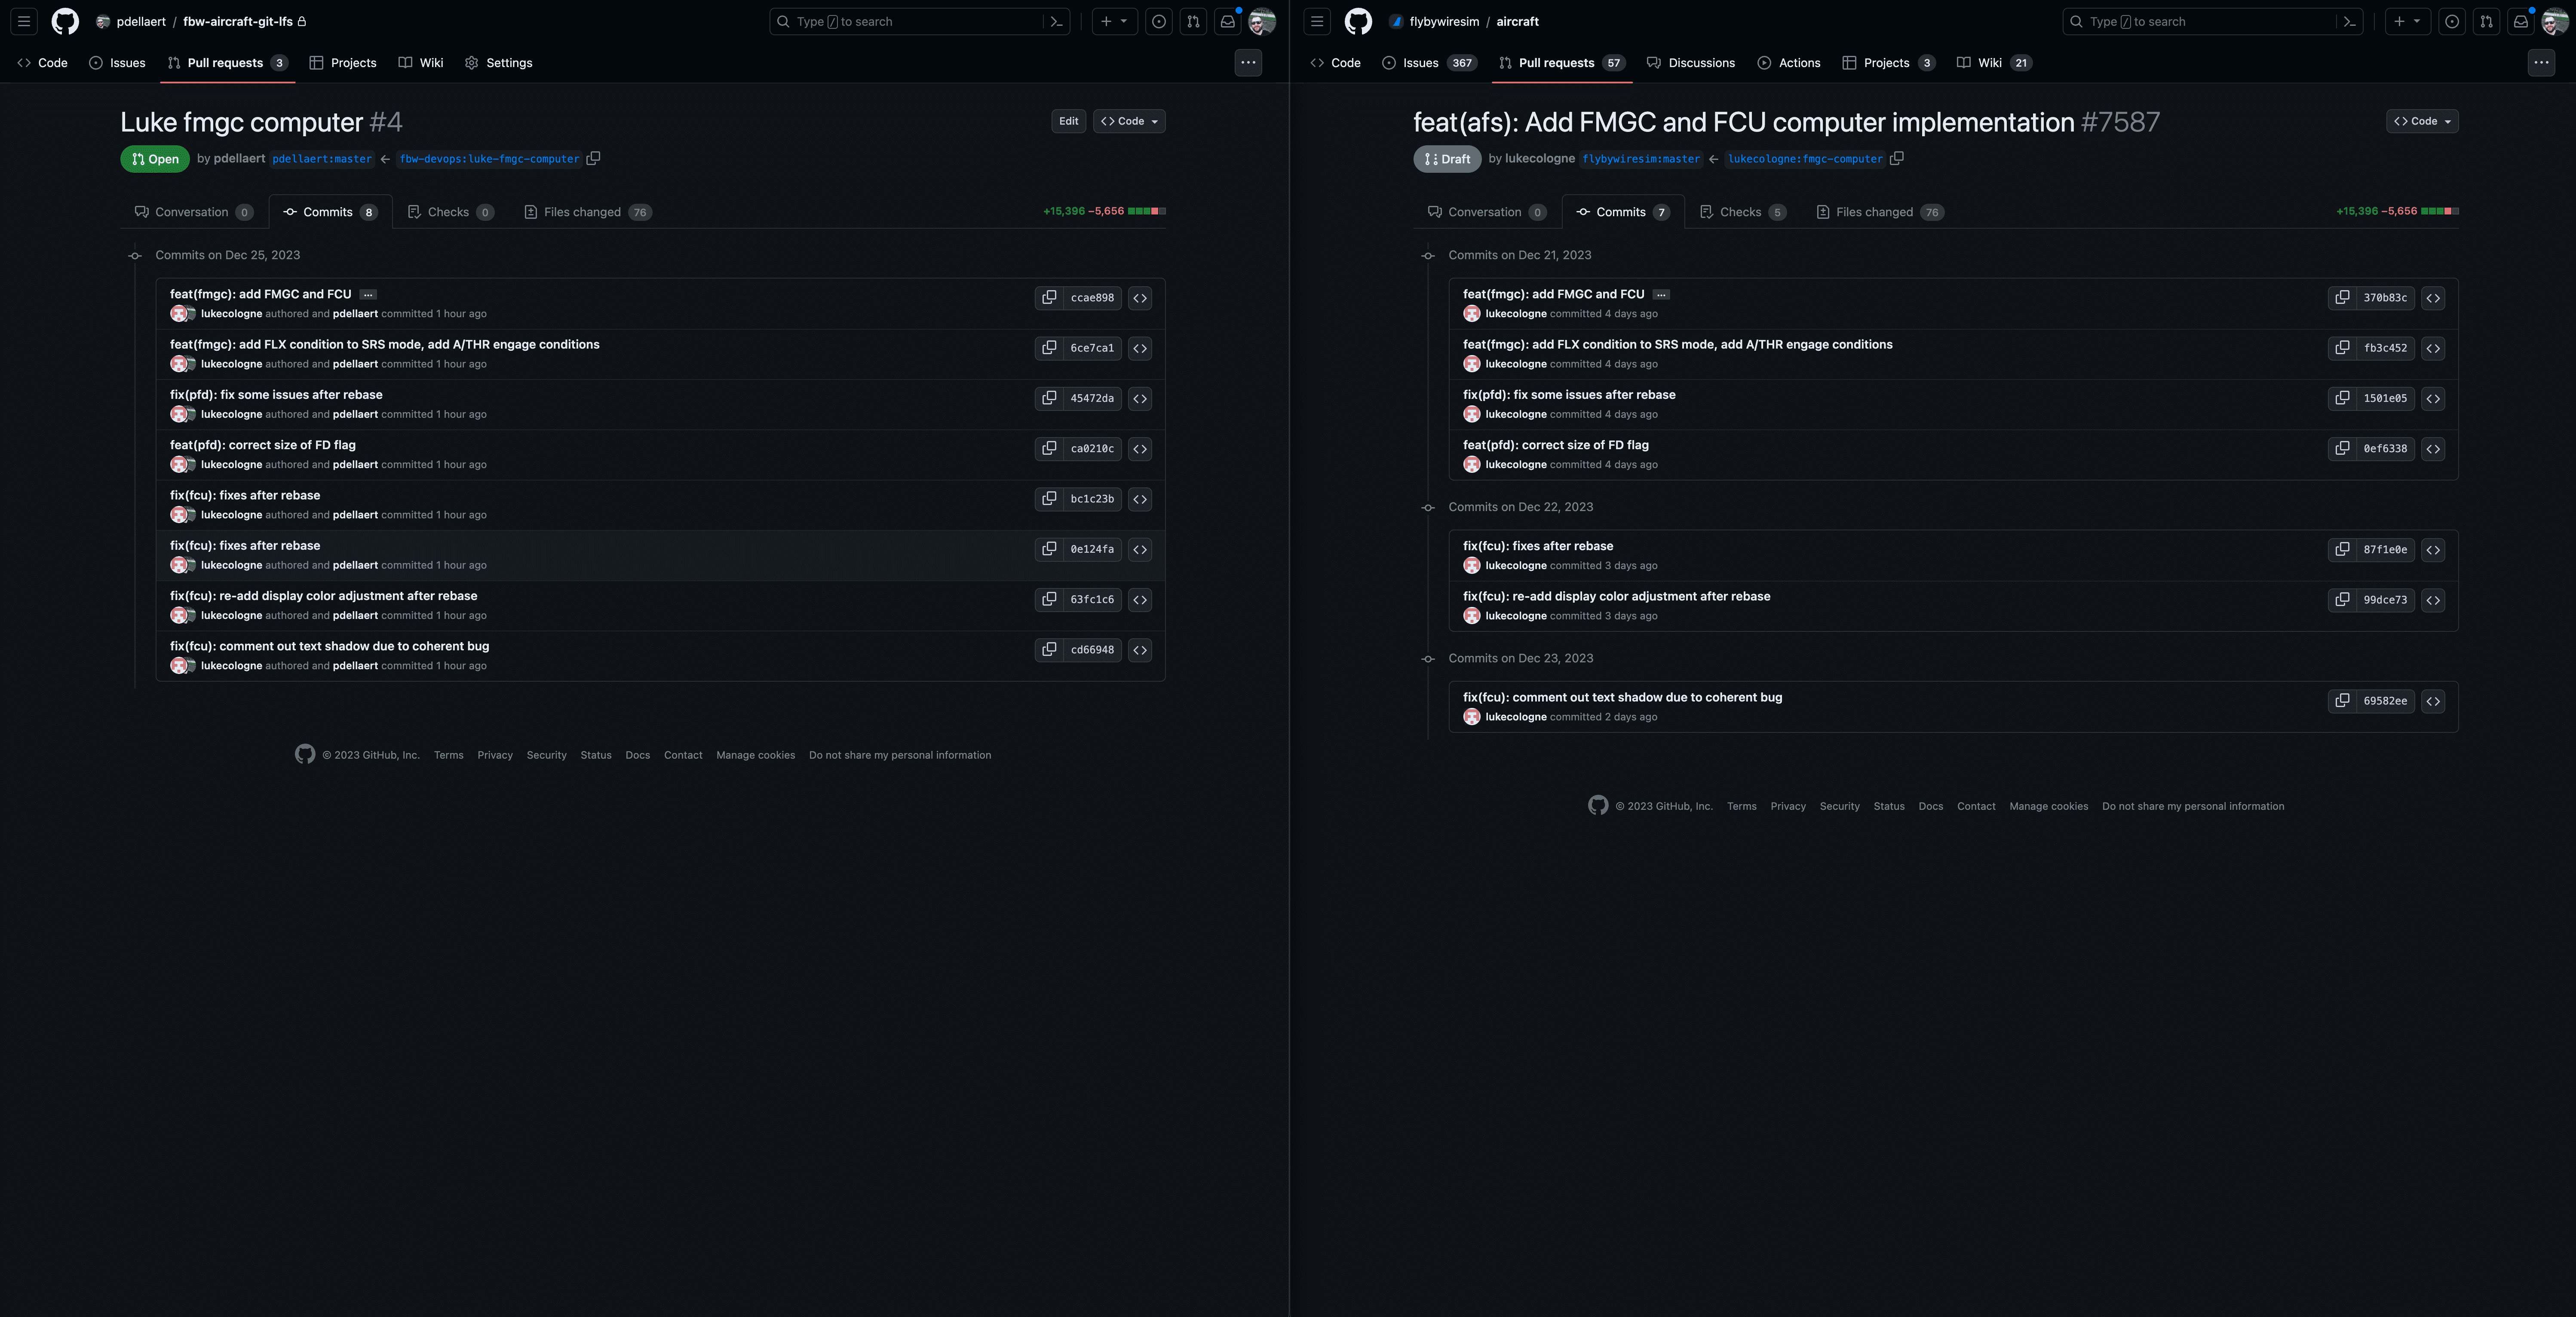Expand the commit description of 370b83c
This screenshot has width=2576, height=1317.
[1661, 294]
